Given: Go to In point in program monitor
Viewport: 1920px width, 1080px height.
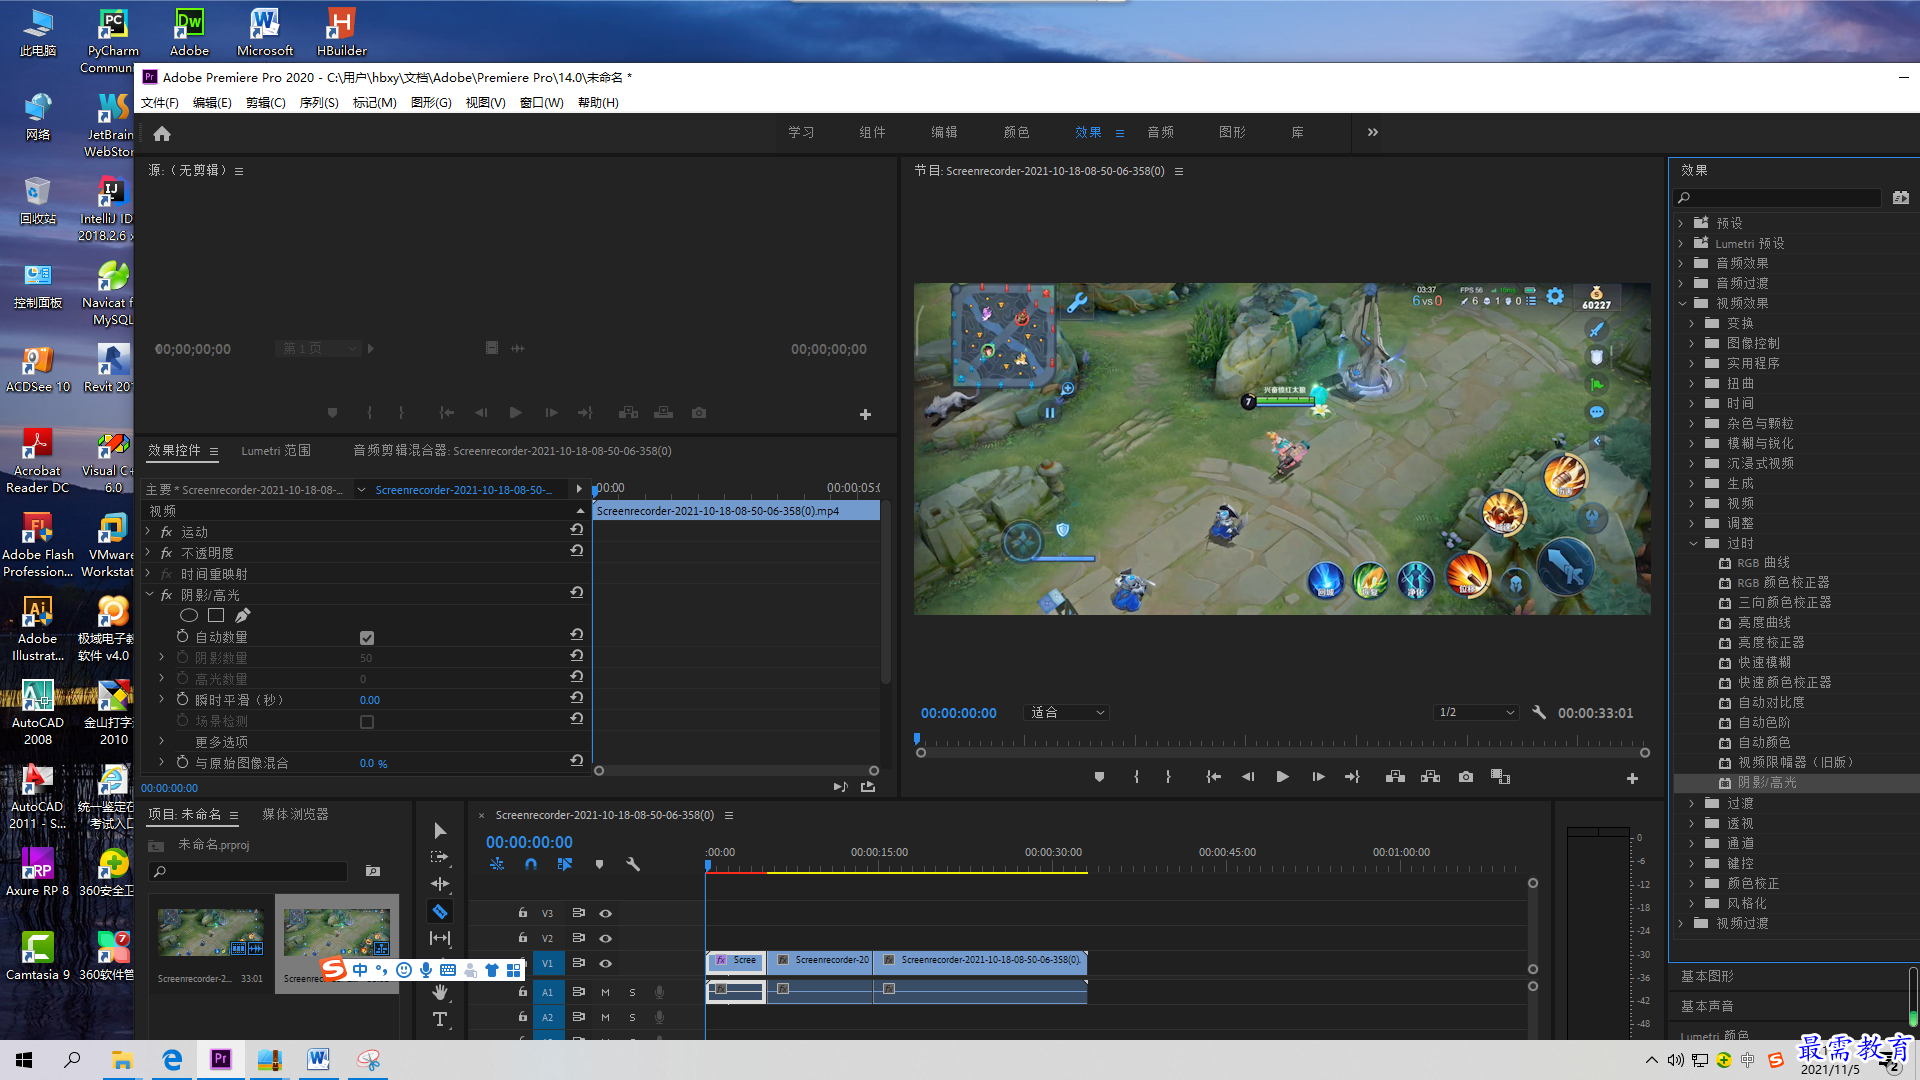Looking at the screenshot, I should [1213, 777].
